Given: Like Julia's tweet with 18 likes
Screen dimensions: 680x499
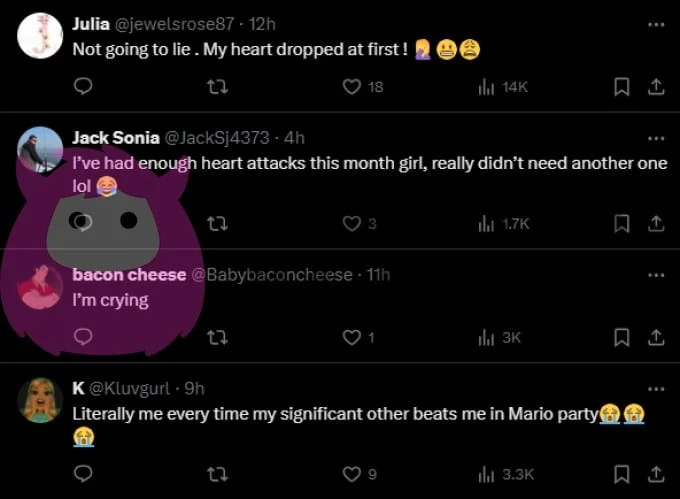Looking at the screenshot, I should (x=352, y=87).
